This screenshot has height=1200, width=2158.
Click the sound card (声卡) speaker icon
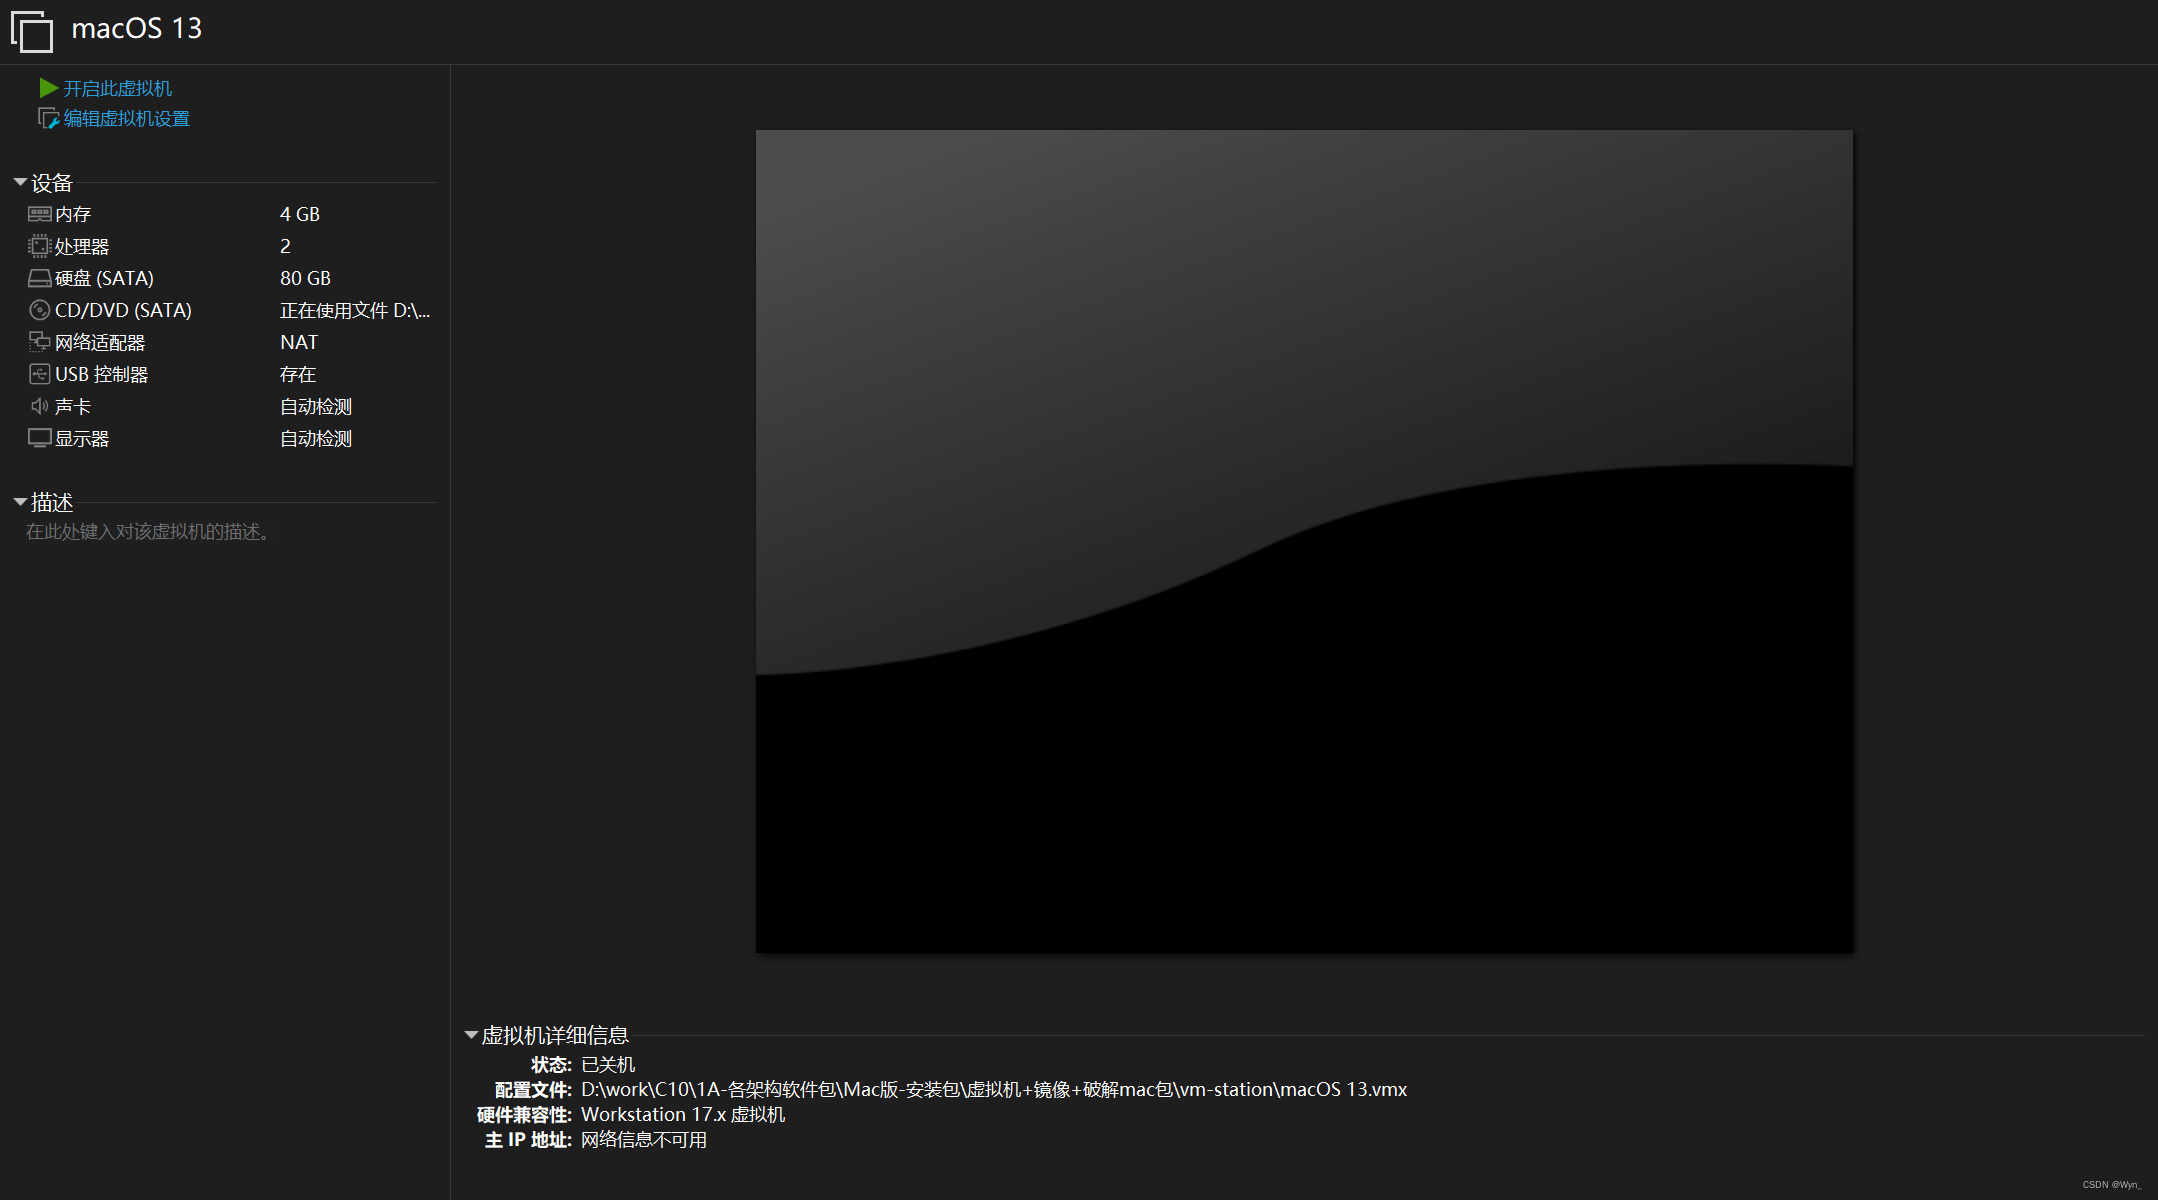pyautogui.click(x=39, y=406)
